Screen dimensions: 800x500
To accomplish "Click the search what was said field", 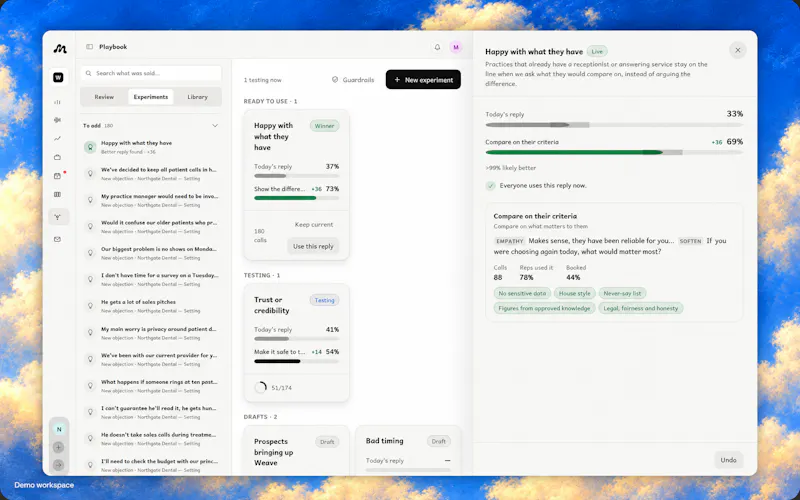I will (x=151, y=73).
